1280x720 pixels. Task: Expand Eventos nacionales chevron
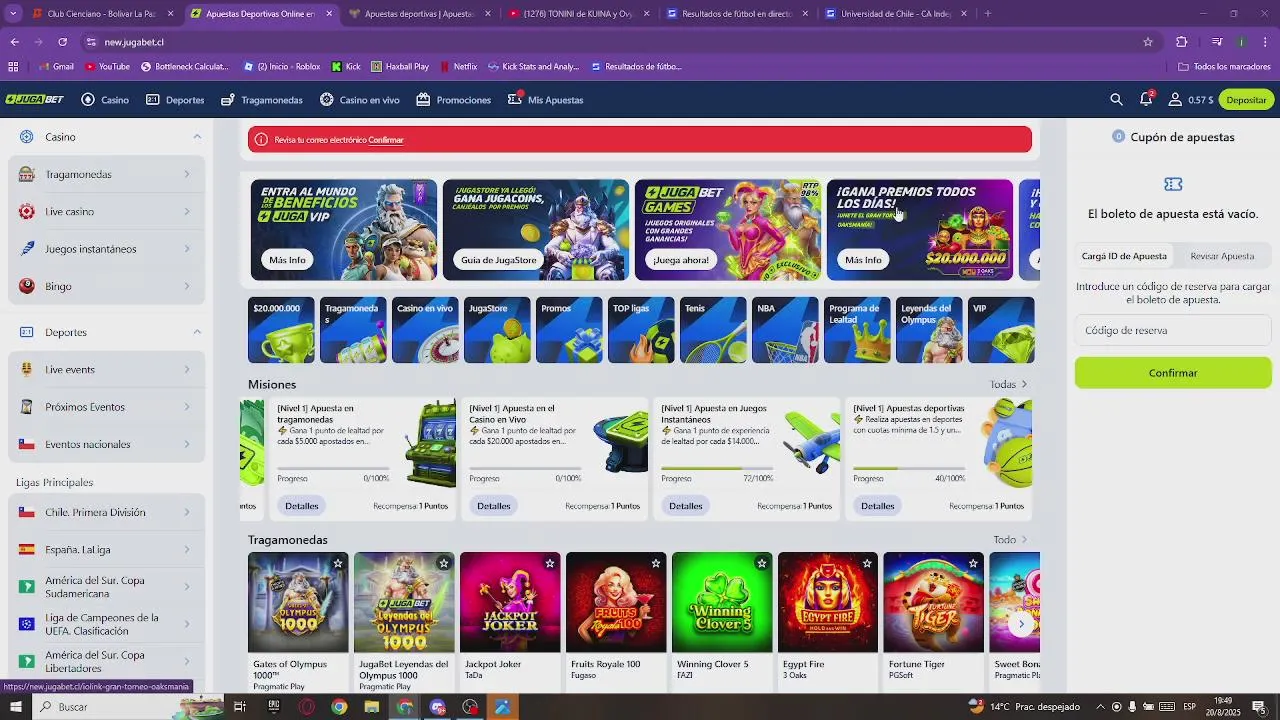(x=187, y=445)
